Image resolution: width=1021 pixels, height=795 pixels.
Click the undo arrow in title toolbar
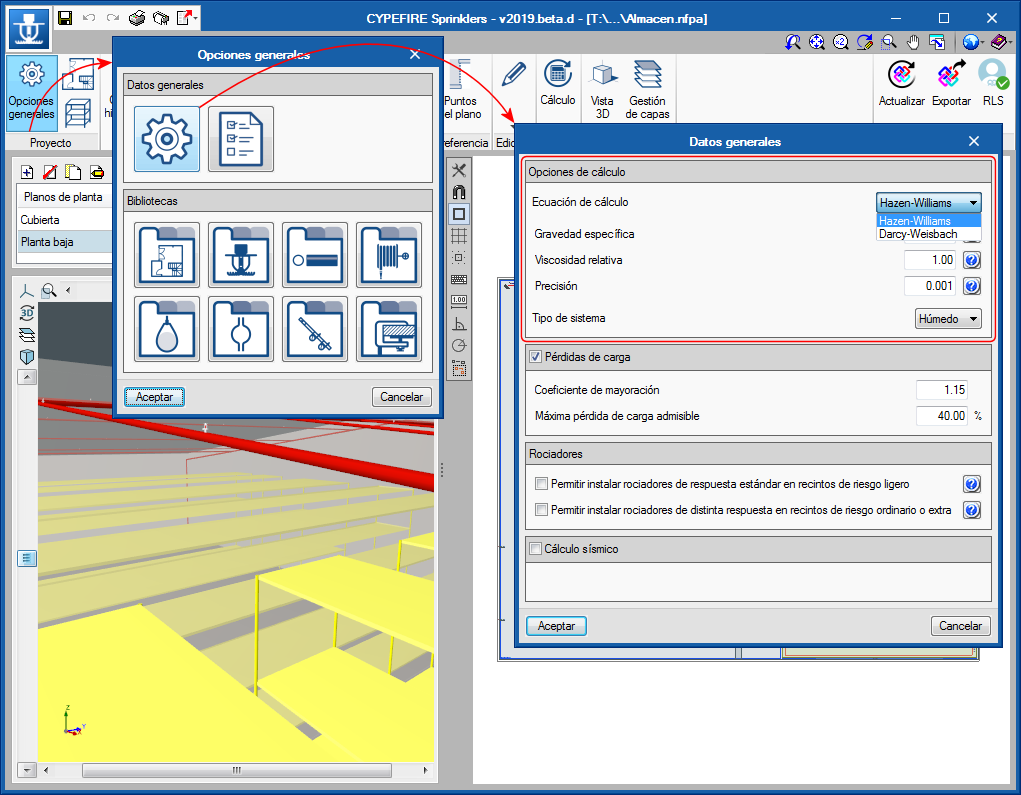click(89, 18)
